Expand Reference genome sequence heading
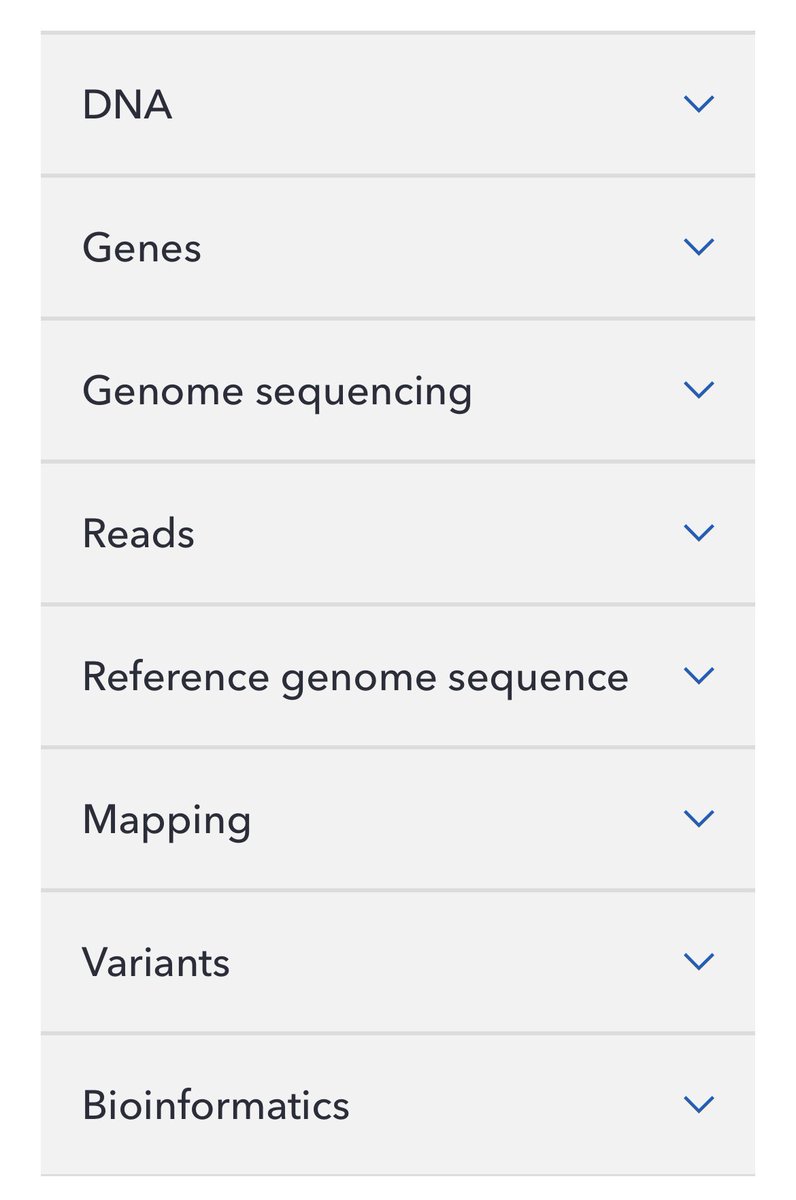This screenshot has height=1200, width=796. [355, 677]
